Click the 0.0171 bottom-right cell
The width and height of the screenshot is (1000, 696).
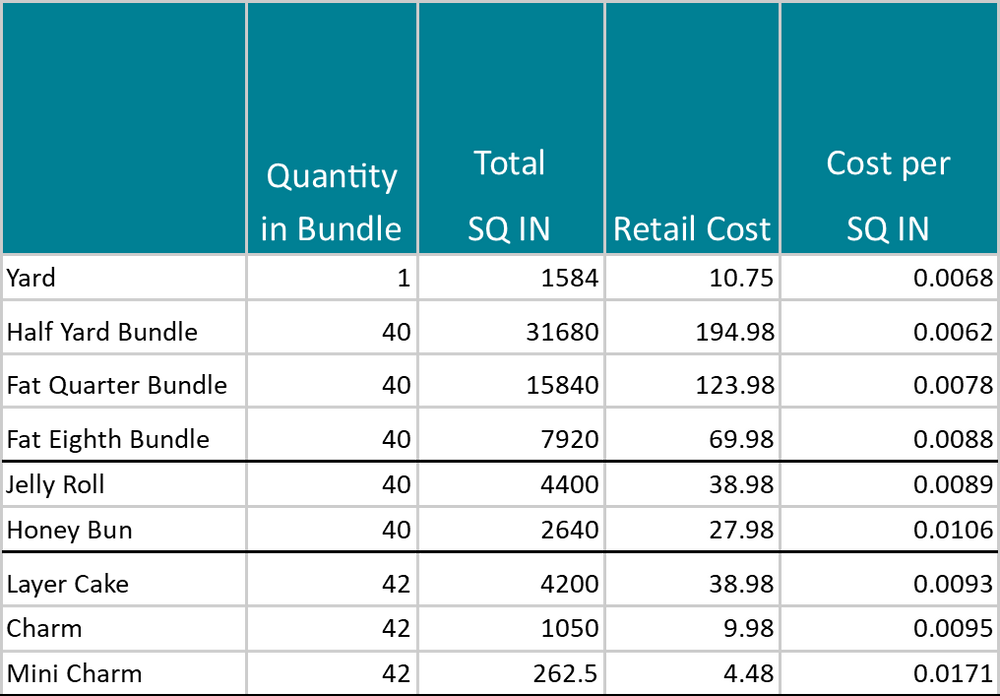point(887,673)
